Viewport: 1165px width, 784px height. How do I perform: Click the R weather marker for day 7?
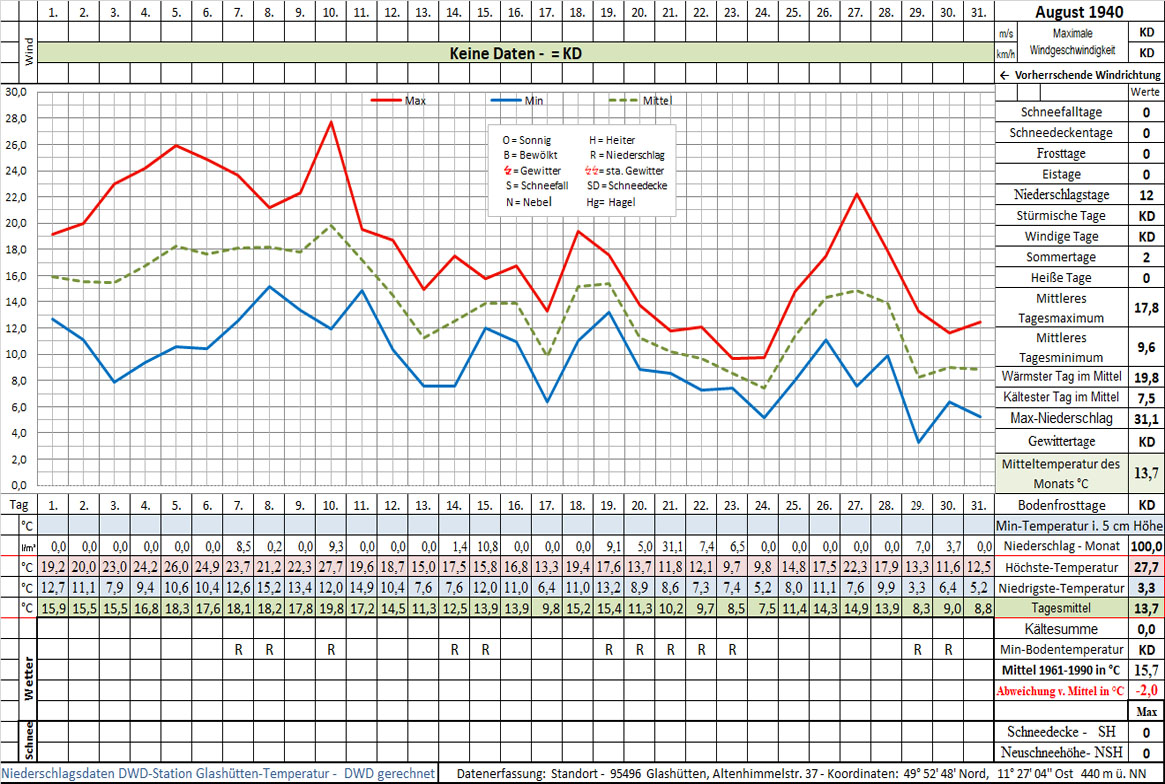(x=238, y=649)
